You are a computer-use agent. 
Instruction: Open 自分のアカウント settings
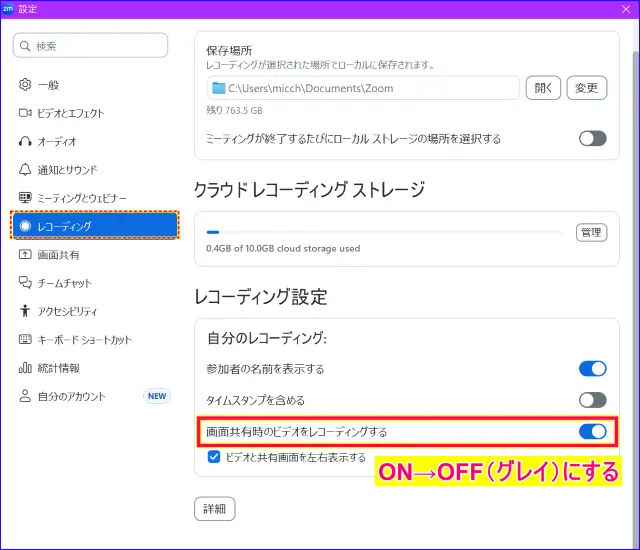click(x=94, y=395)
